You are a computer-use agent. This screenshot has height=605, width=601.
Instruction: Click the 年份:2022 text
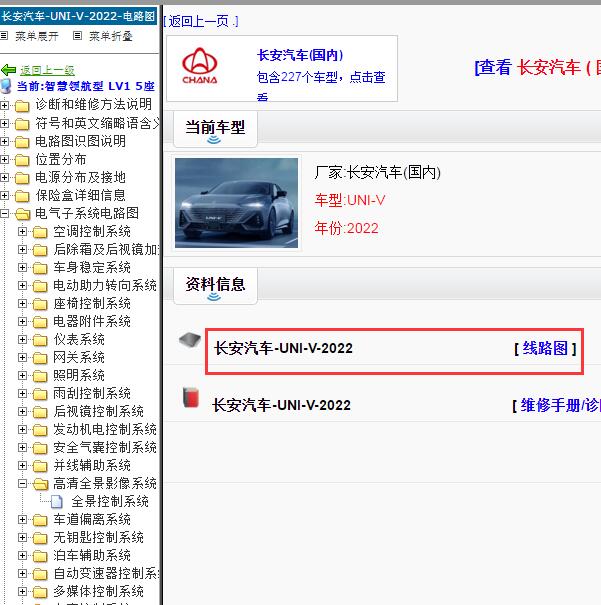click(x=346, y=228)
